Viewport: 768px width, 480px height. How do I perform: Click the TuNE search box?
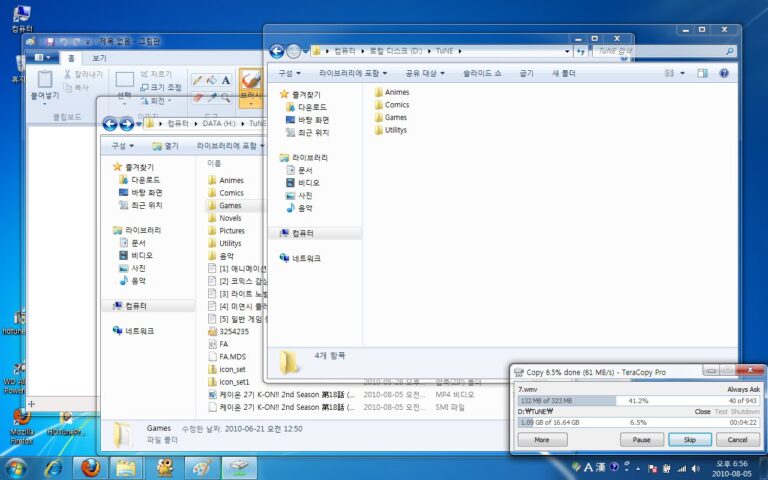[664, 51]
